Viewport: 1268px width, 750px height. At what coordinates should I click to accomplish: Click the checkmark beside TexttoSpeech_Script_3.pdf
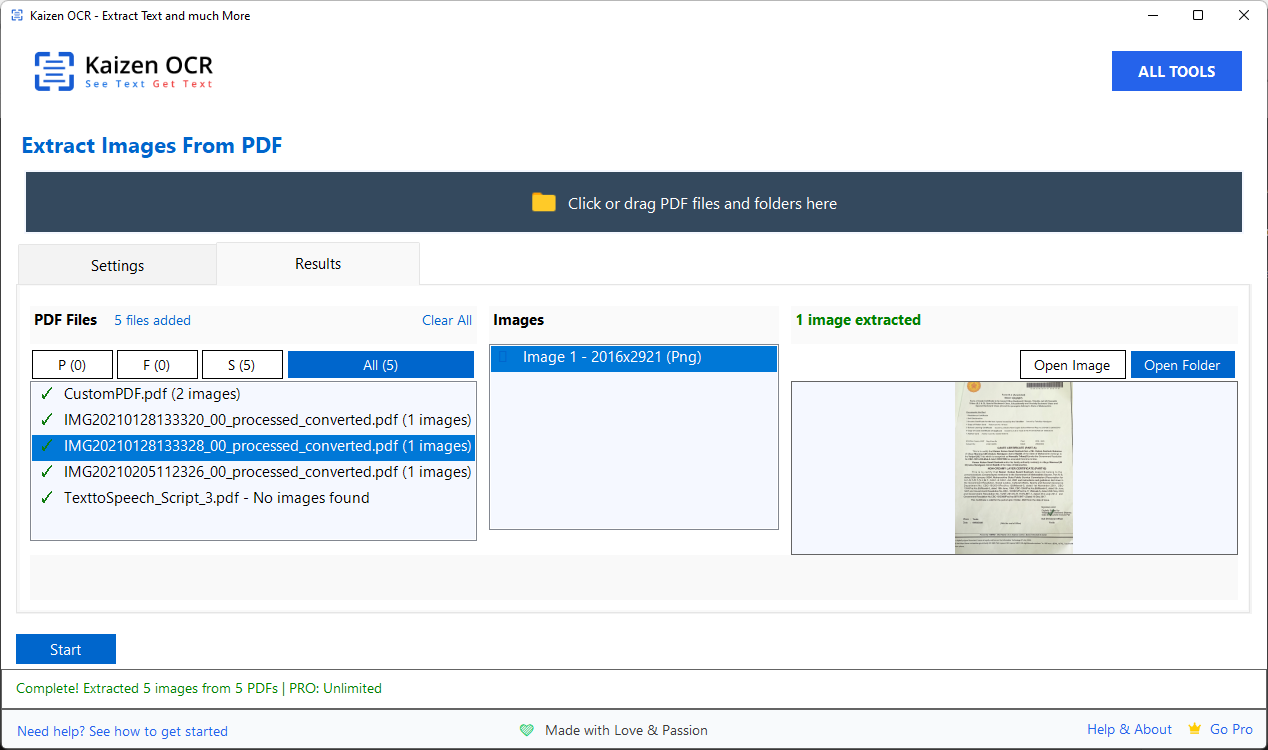coord(46,498)
